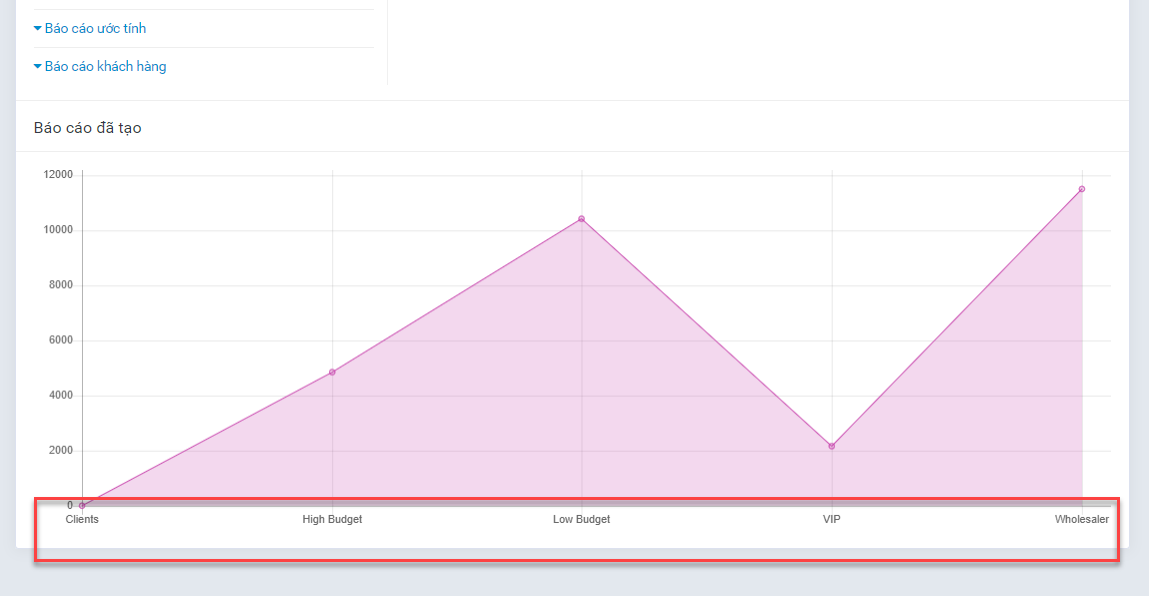This screenshot has height=596, width=1149.
Task: Click the Báo cáo đã tạo heading
Action: (x=88, y=128)
